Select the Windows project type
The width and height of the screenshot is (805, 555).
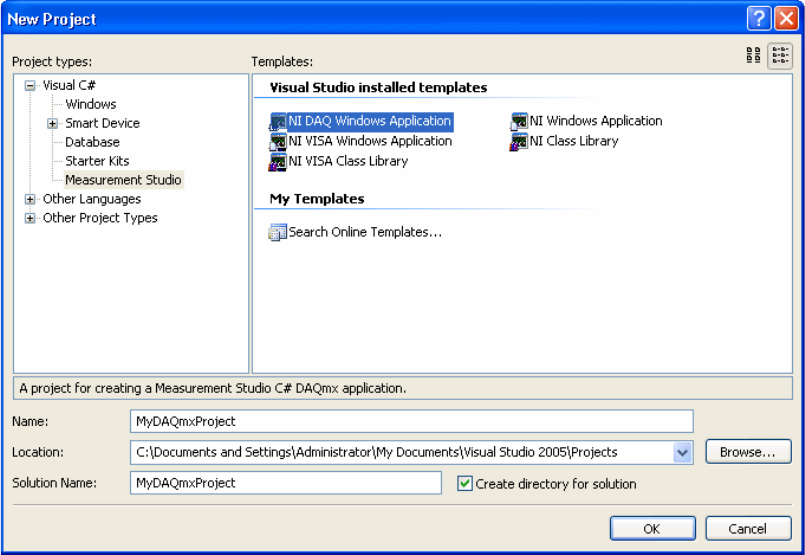click(91, 104)
